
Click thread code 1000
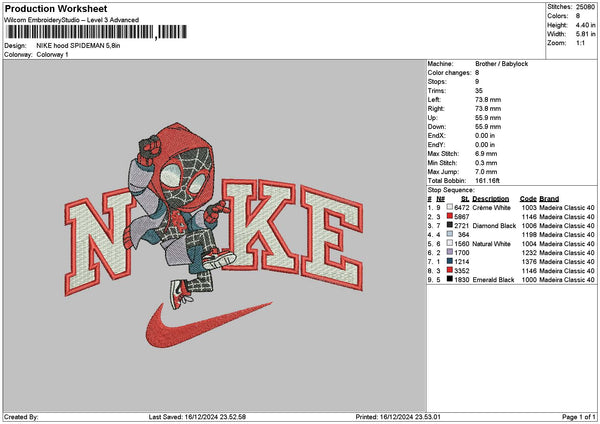coord(529,280)
